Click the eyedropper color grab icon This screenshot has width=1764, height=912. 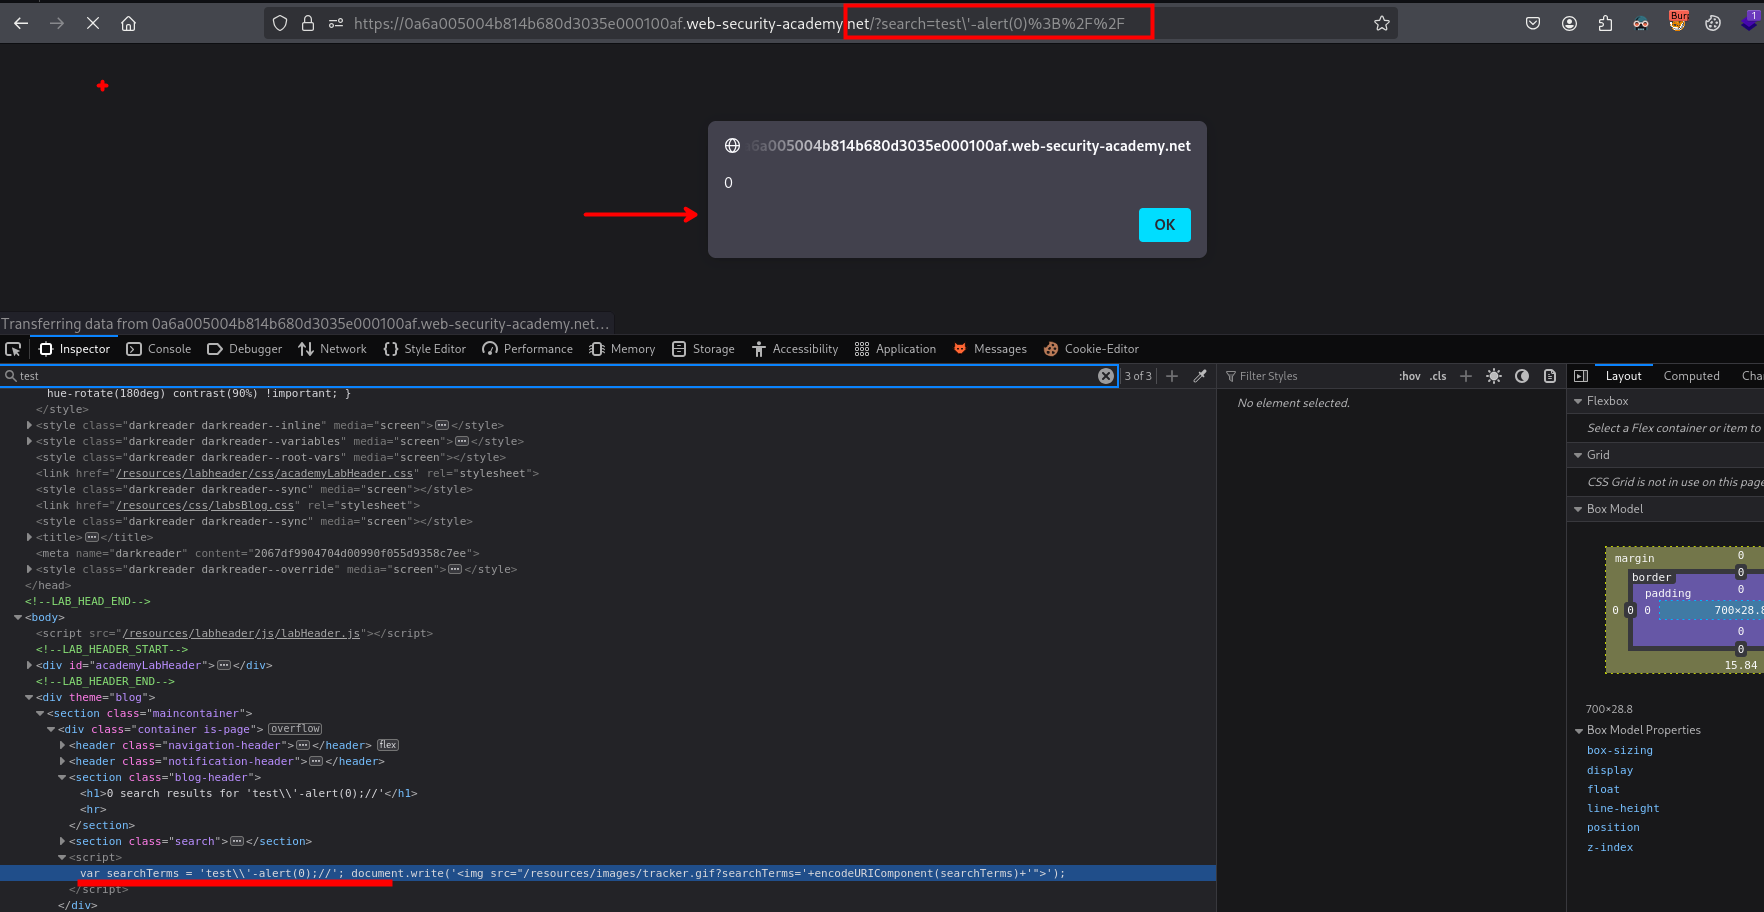coord(1200,376)
